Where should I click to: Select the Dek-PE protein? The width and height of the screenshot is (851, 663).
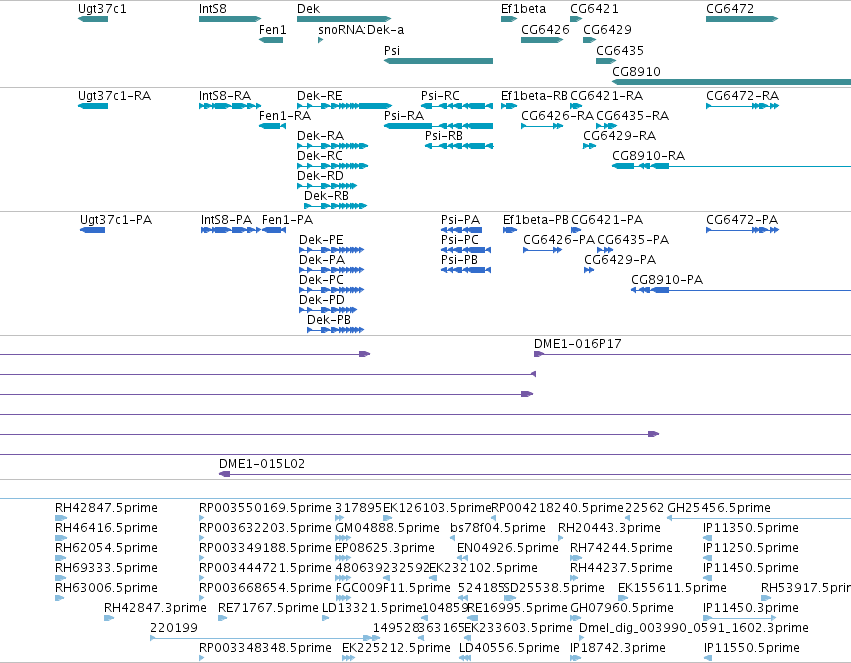coord(332,250)
